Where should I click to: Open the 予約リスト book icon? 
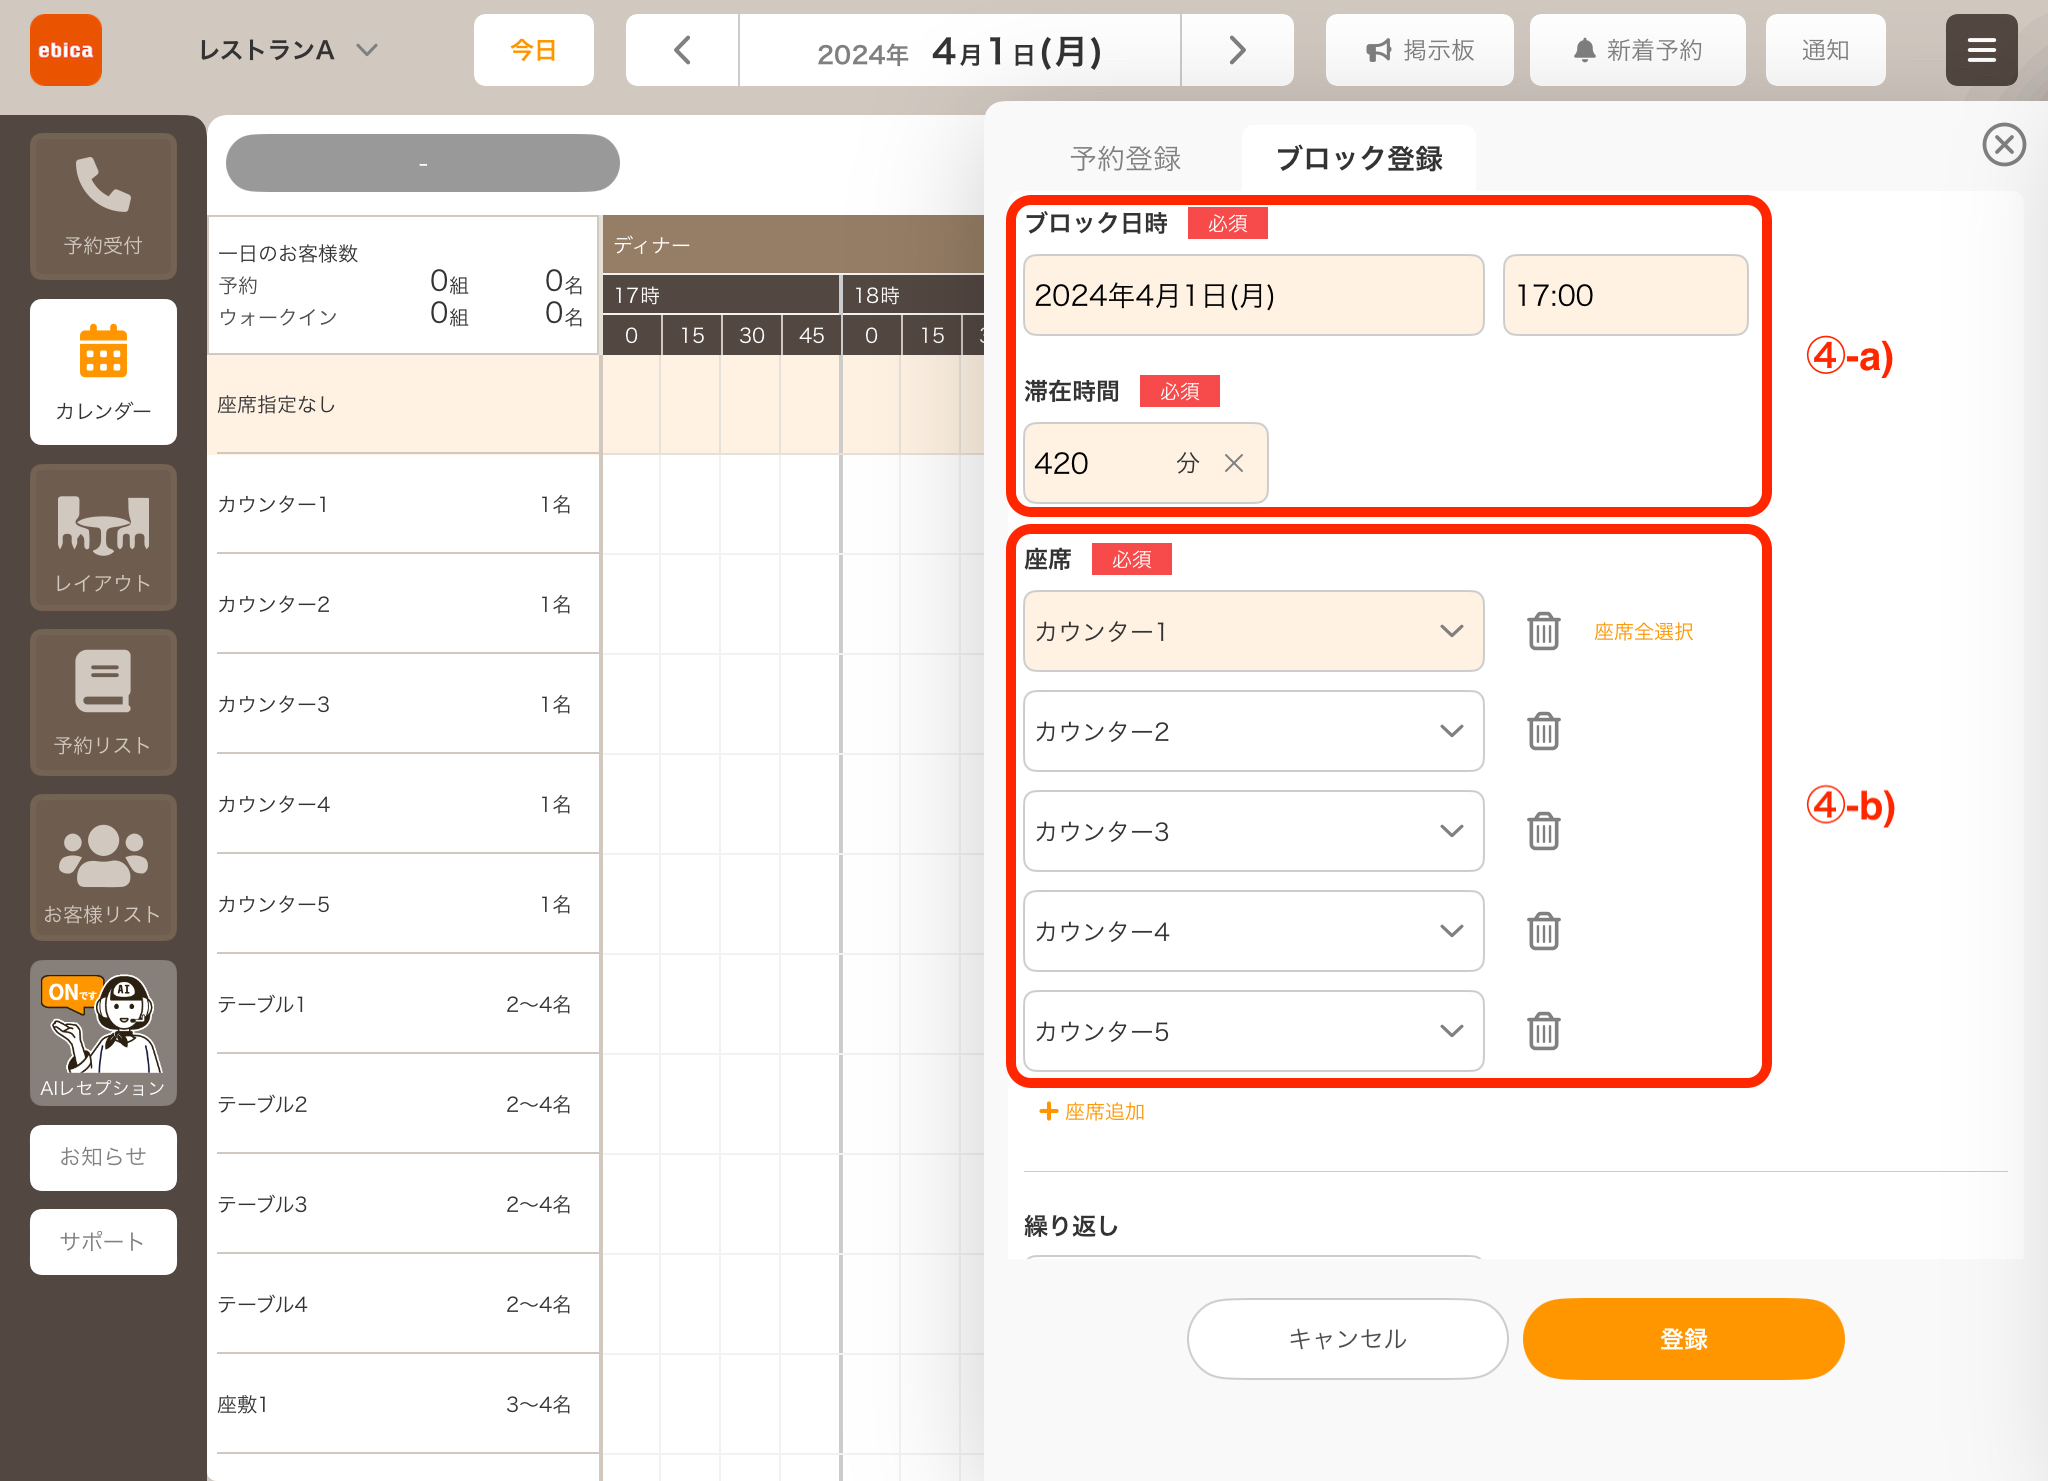click(x=103, y=702)
